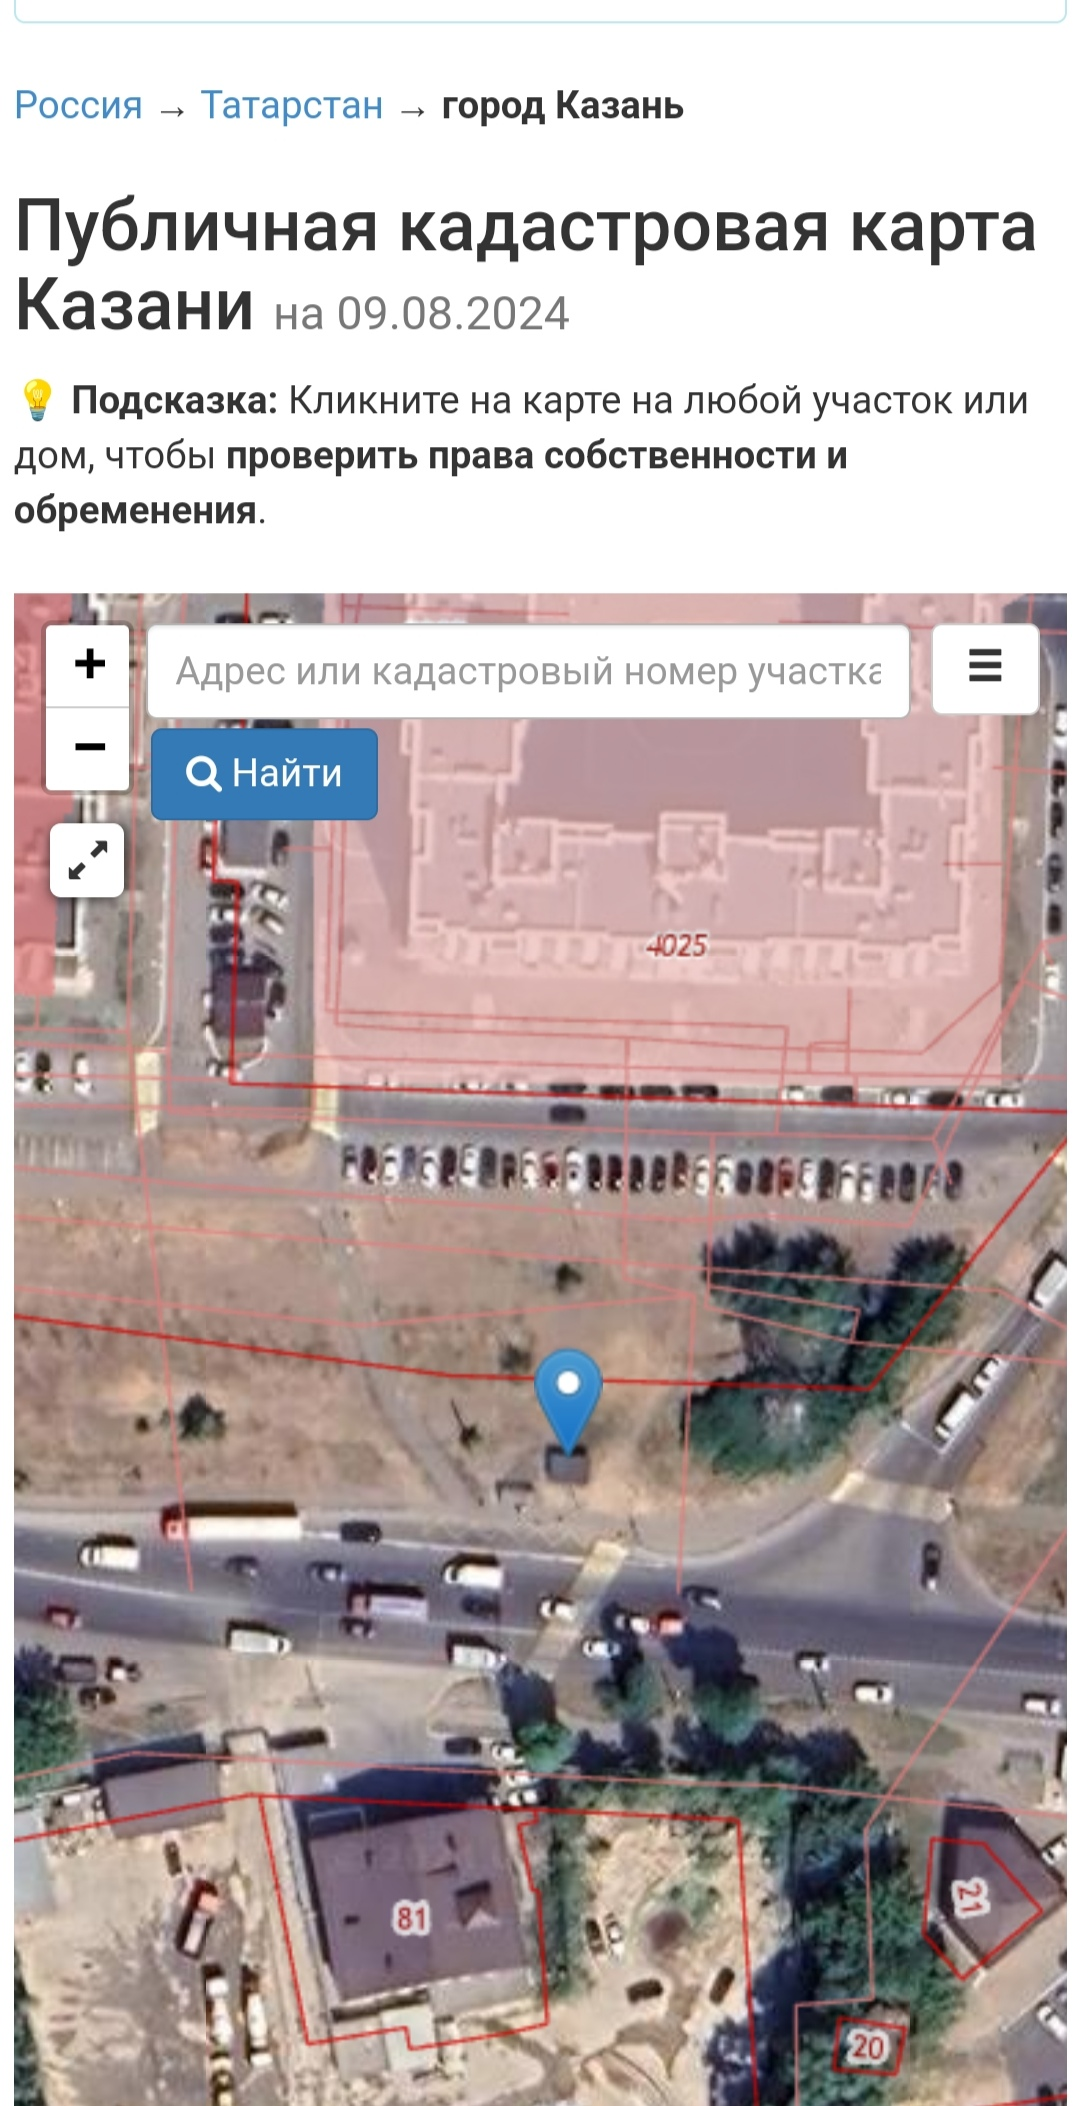Click the main road with traffic

click(x=540, y=1600)
